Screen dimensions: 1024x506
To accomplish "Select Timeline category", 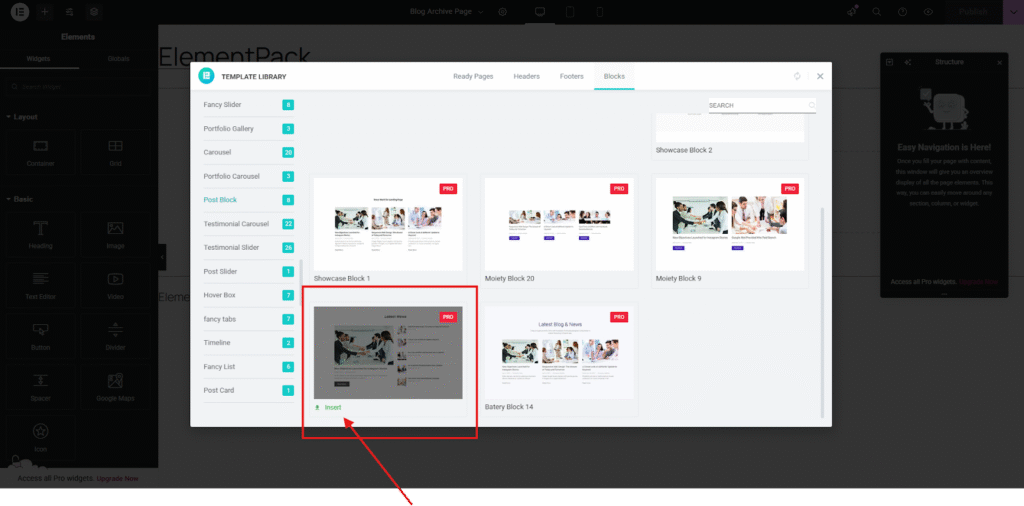I will (248, 343).
